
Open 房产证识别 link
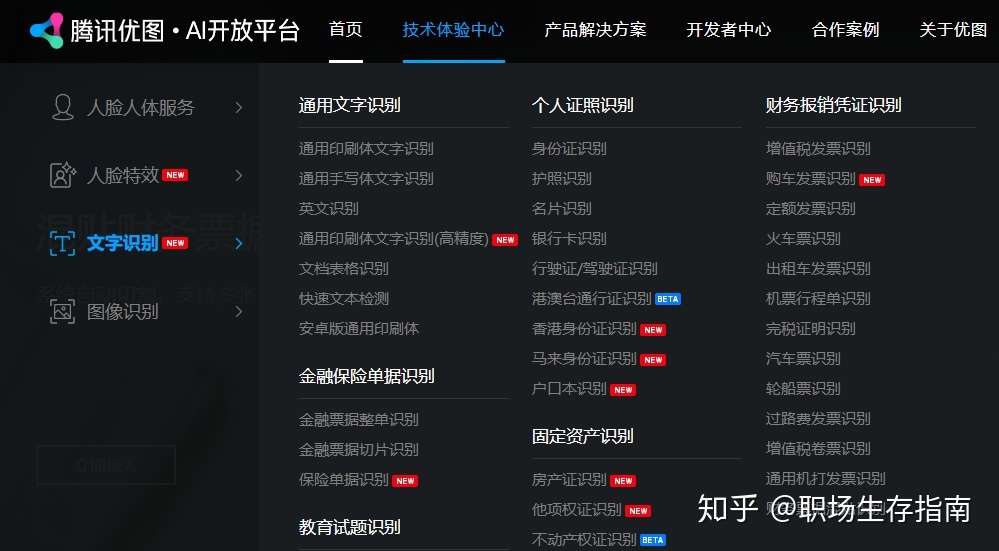pos(584,480)
